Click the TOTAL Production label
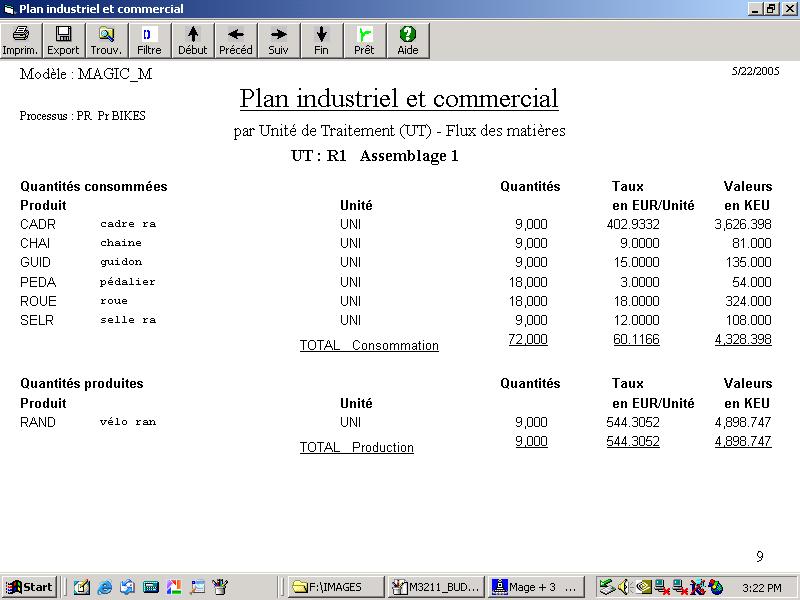The image size is (800, 600). (357, 447)
